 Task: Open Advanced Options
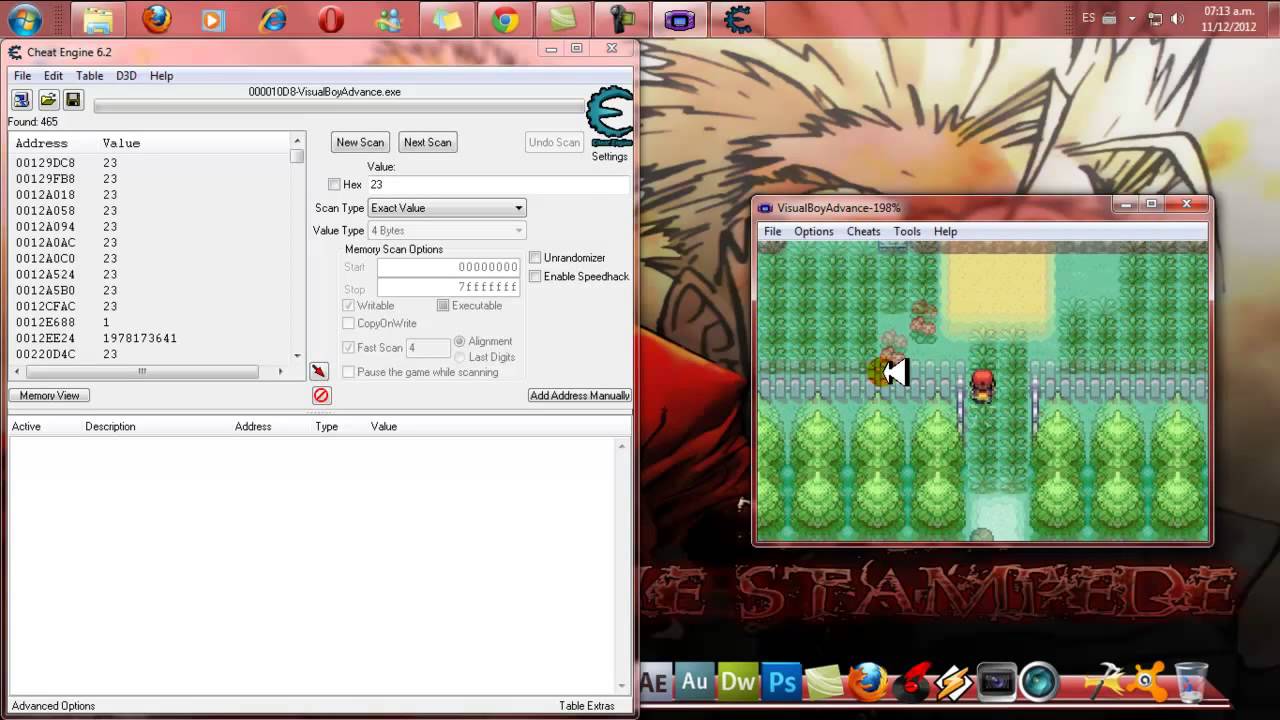click(x=53, y=706)
